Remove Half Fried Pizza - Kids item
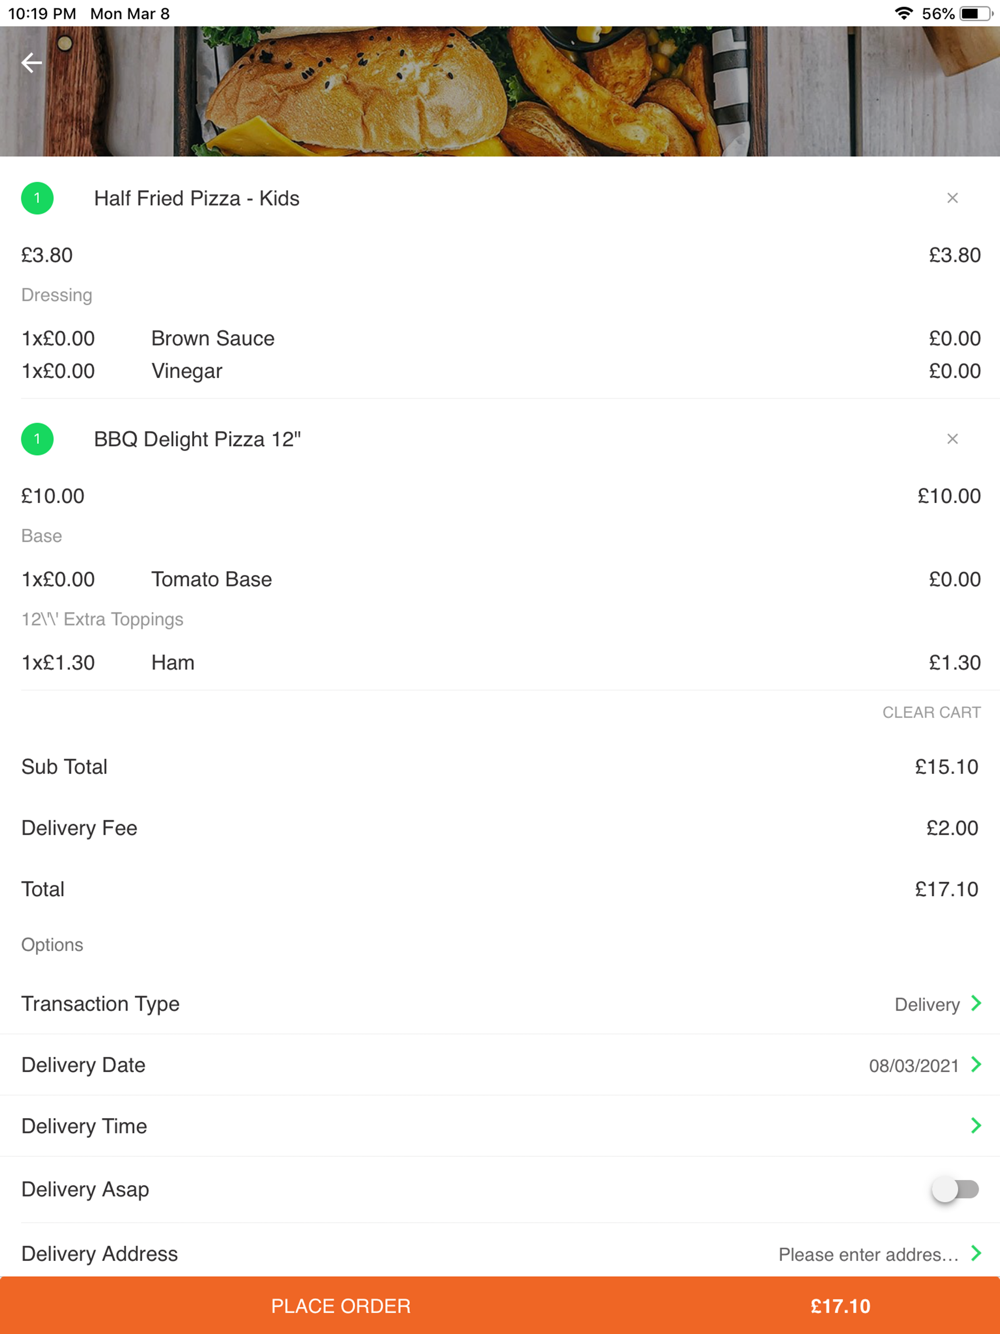Image resolution: width=1000 pixels, height=1334 pixels. (x=952, y=198)
